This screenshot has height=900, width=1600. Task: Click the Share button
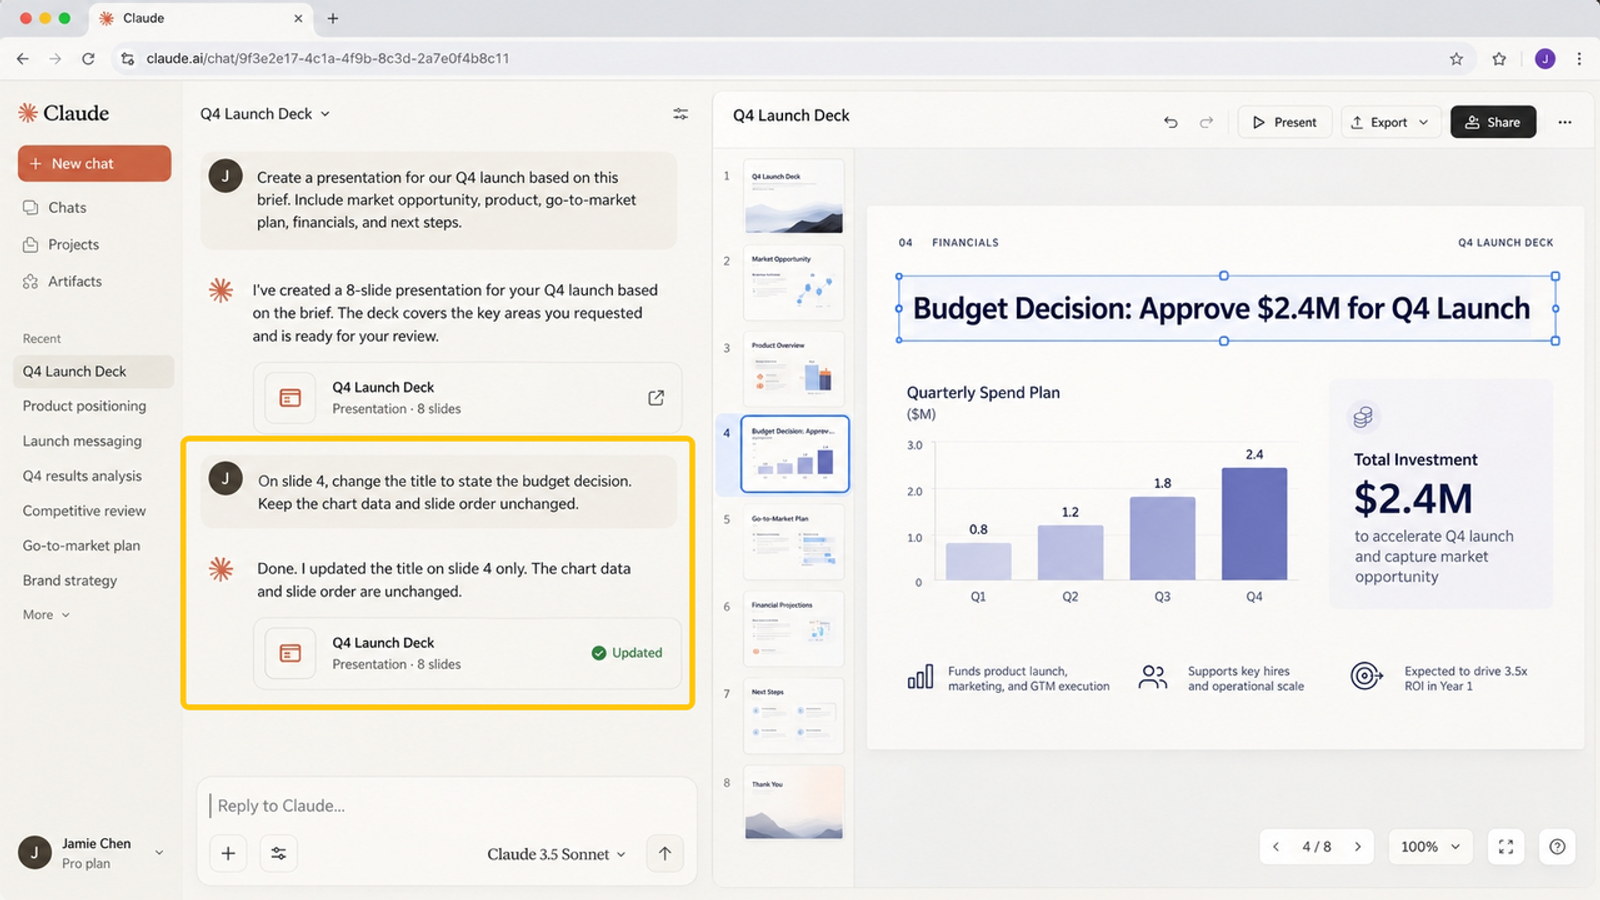1493,122
